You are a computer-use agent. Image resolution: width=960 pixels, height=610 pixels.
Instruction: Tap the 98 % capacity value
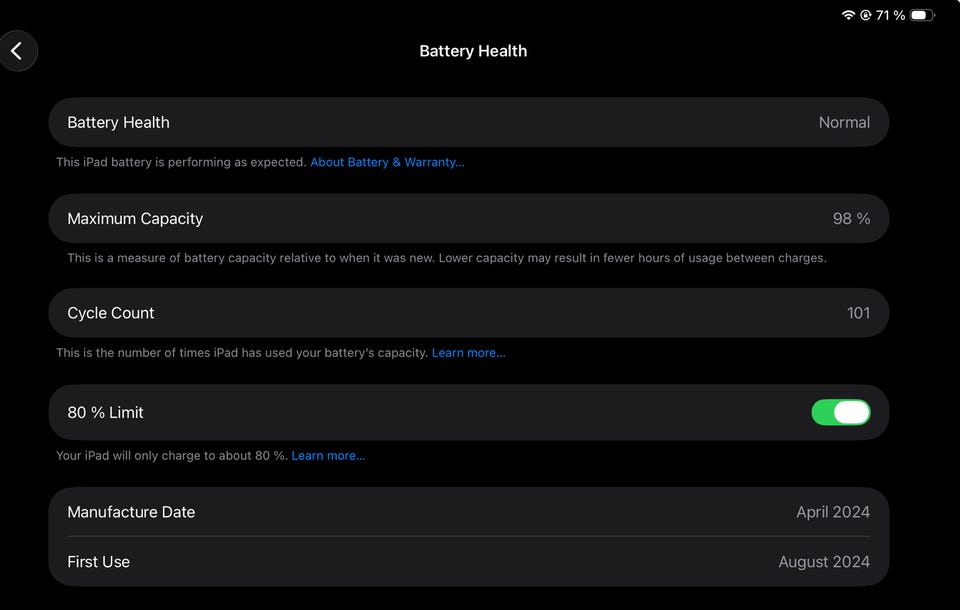(851, 219)
